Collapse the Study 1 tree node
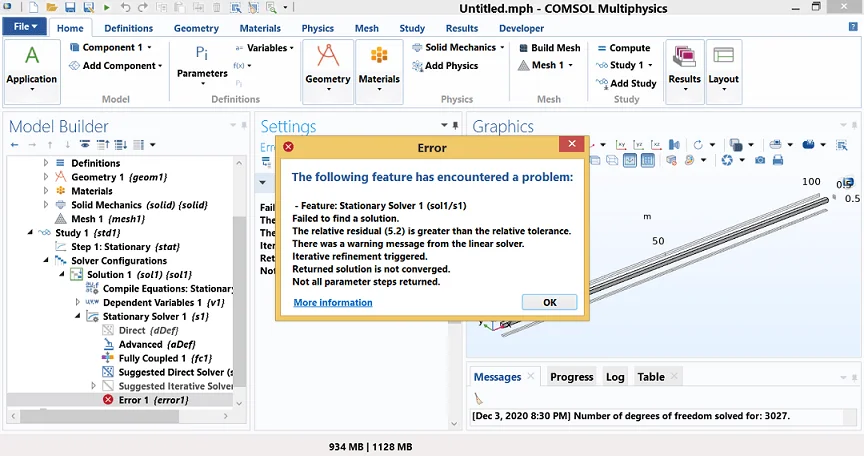Image resolution: width=864 pixels, height=456 pixels. click(x=30, y=232)
